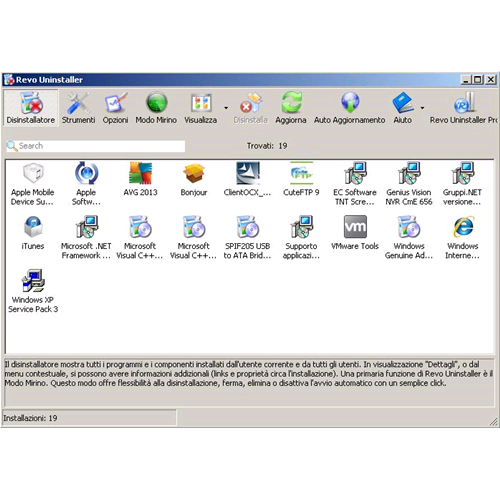
Task: Click into the Search field
Action: click(x=96, y=146)
